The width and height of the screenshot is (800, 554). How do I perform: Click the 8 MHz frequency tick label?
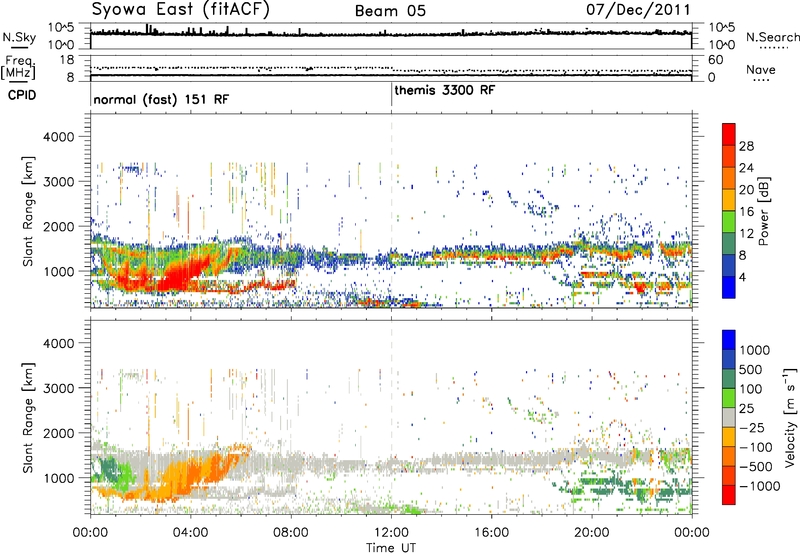(70, 78)
